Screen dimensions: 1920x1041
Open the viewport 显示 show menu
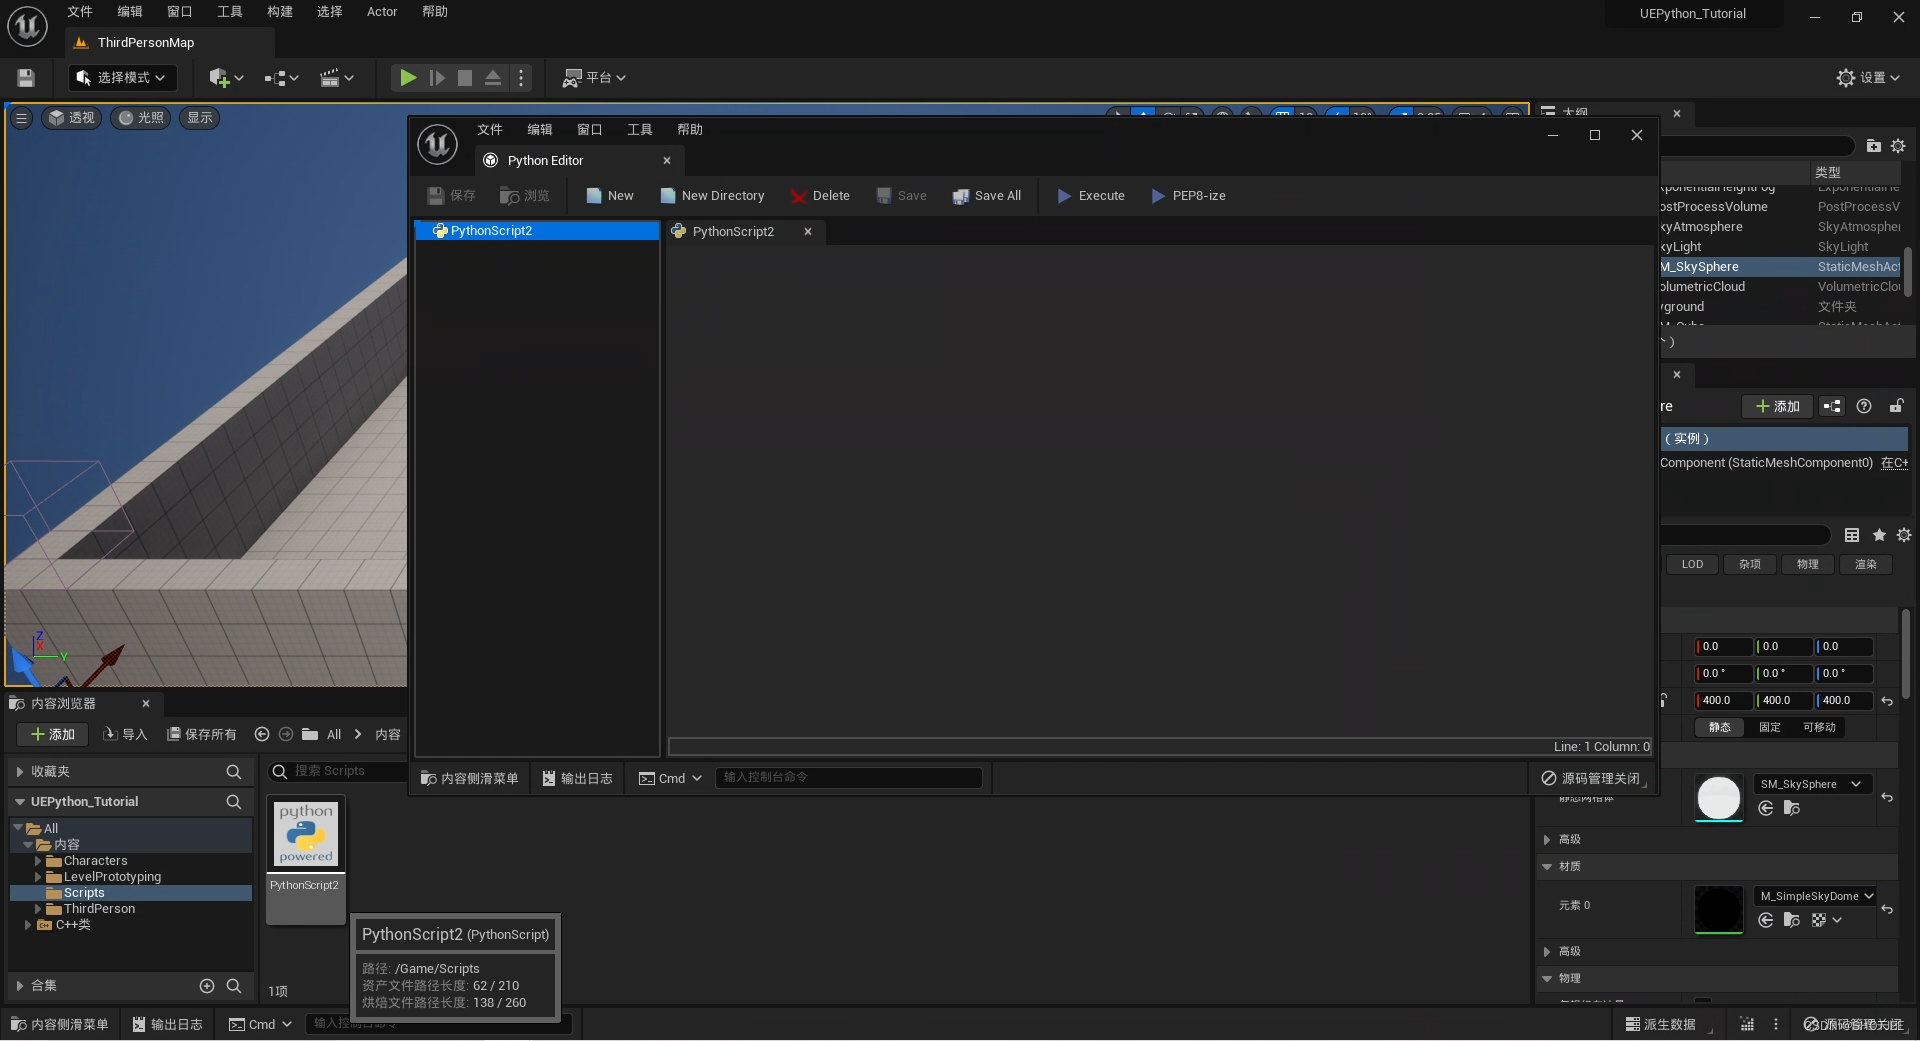click(x=200, y=118)
